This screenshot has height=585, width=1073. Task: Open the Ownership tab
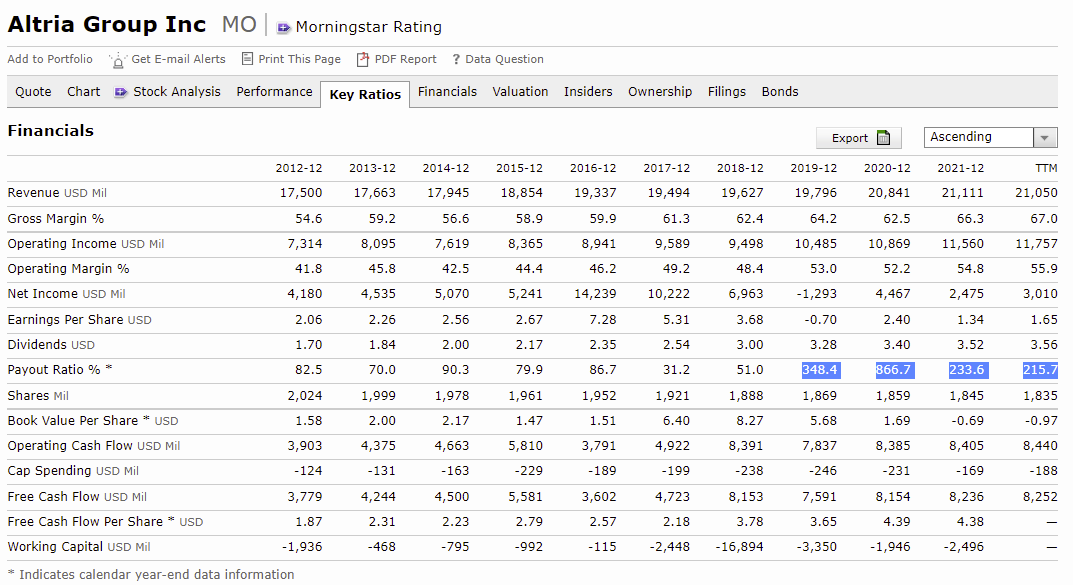tap(660, 92)
